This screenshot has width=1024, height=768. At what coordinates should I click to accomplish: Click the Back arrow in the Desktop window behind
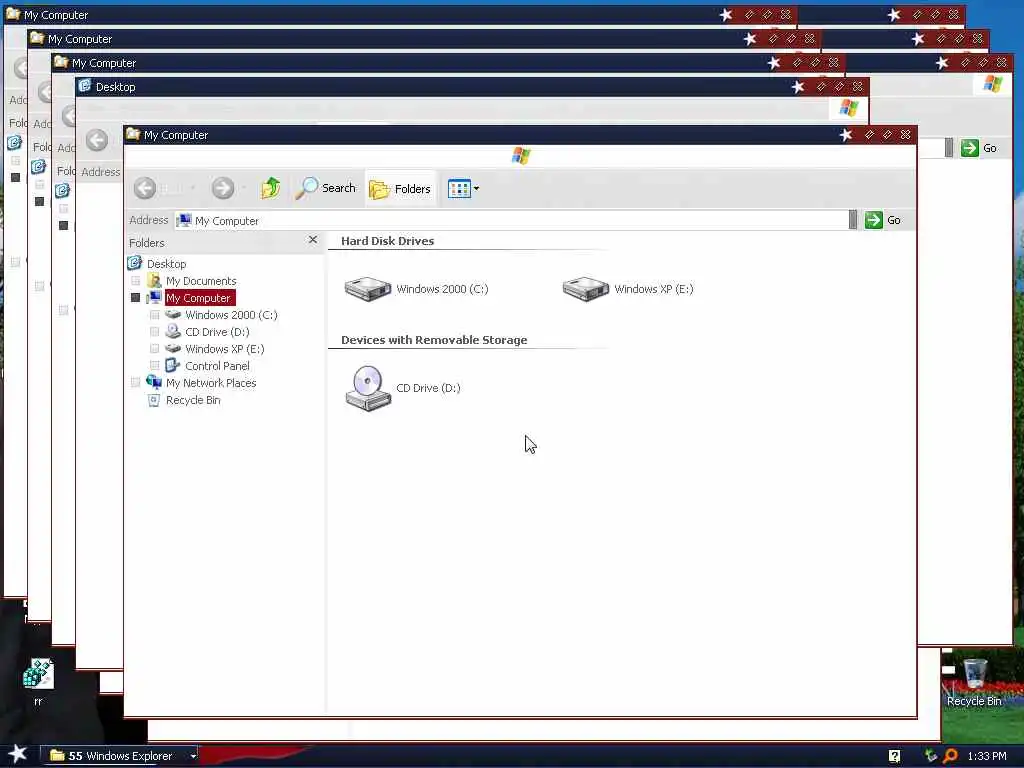pyautogui.click(x=97, y=140)
